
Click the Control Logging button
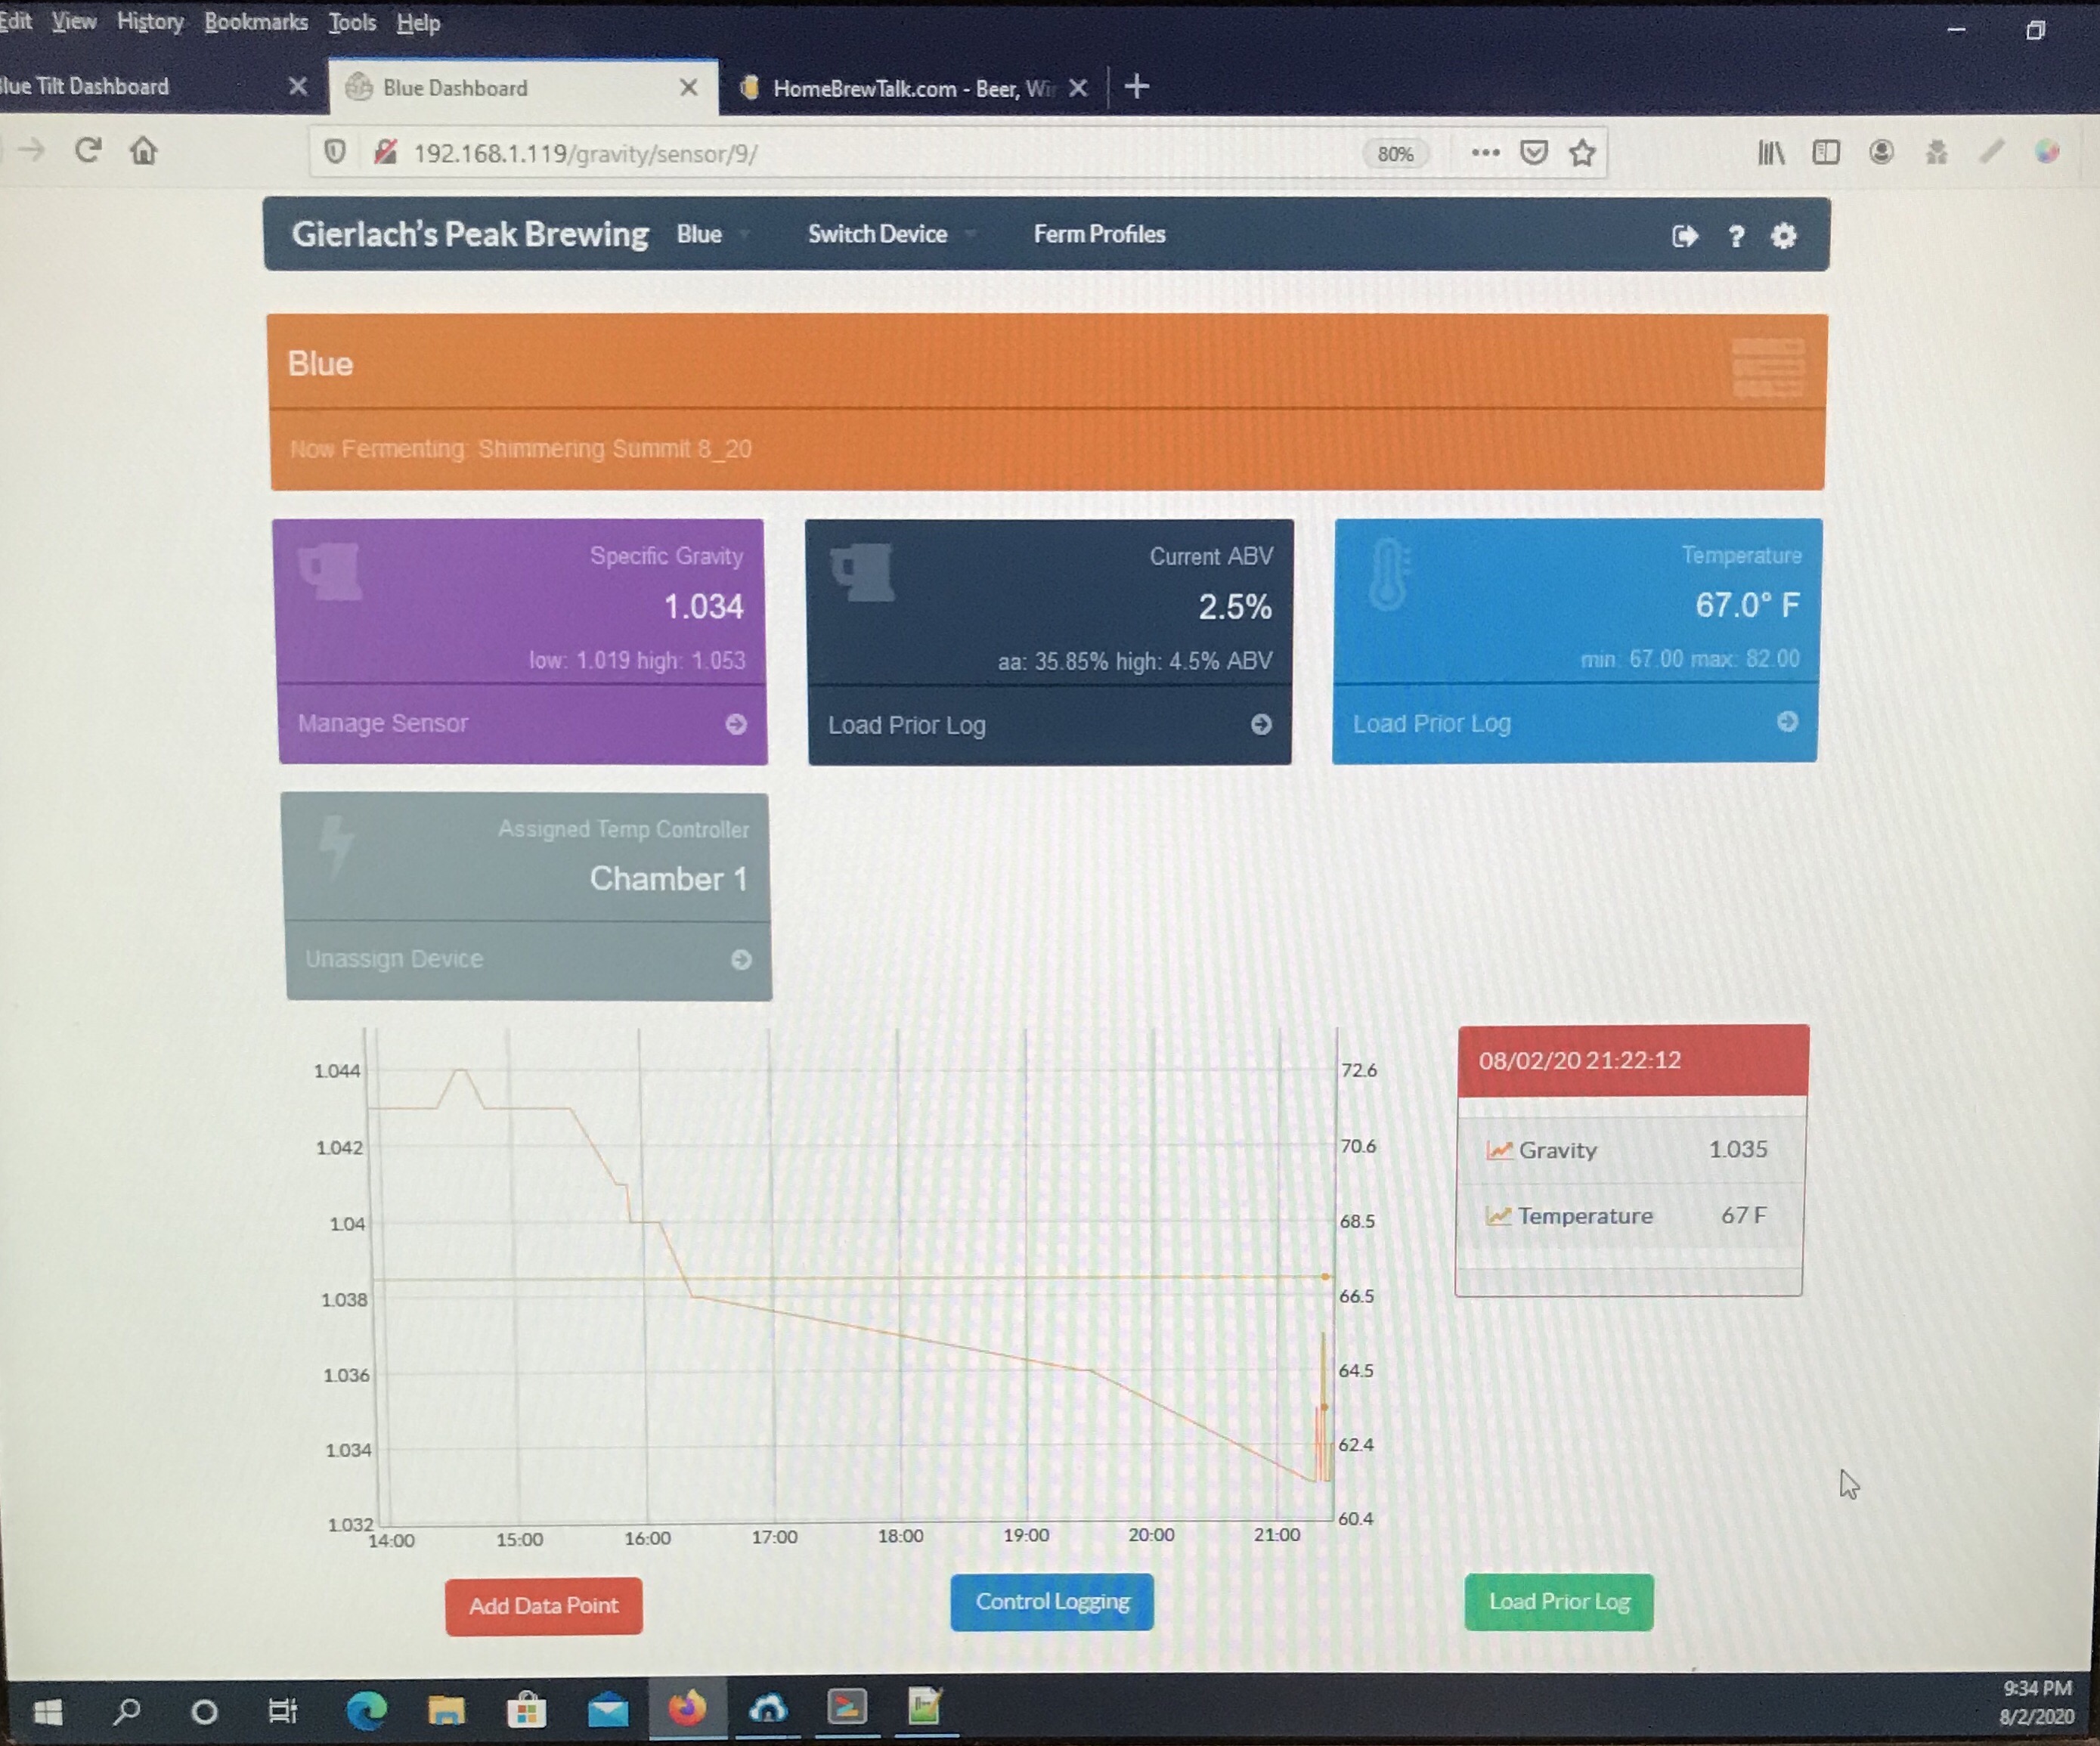pyautogui.click(x=1052, y=1602)
